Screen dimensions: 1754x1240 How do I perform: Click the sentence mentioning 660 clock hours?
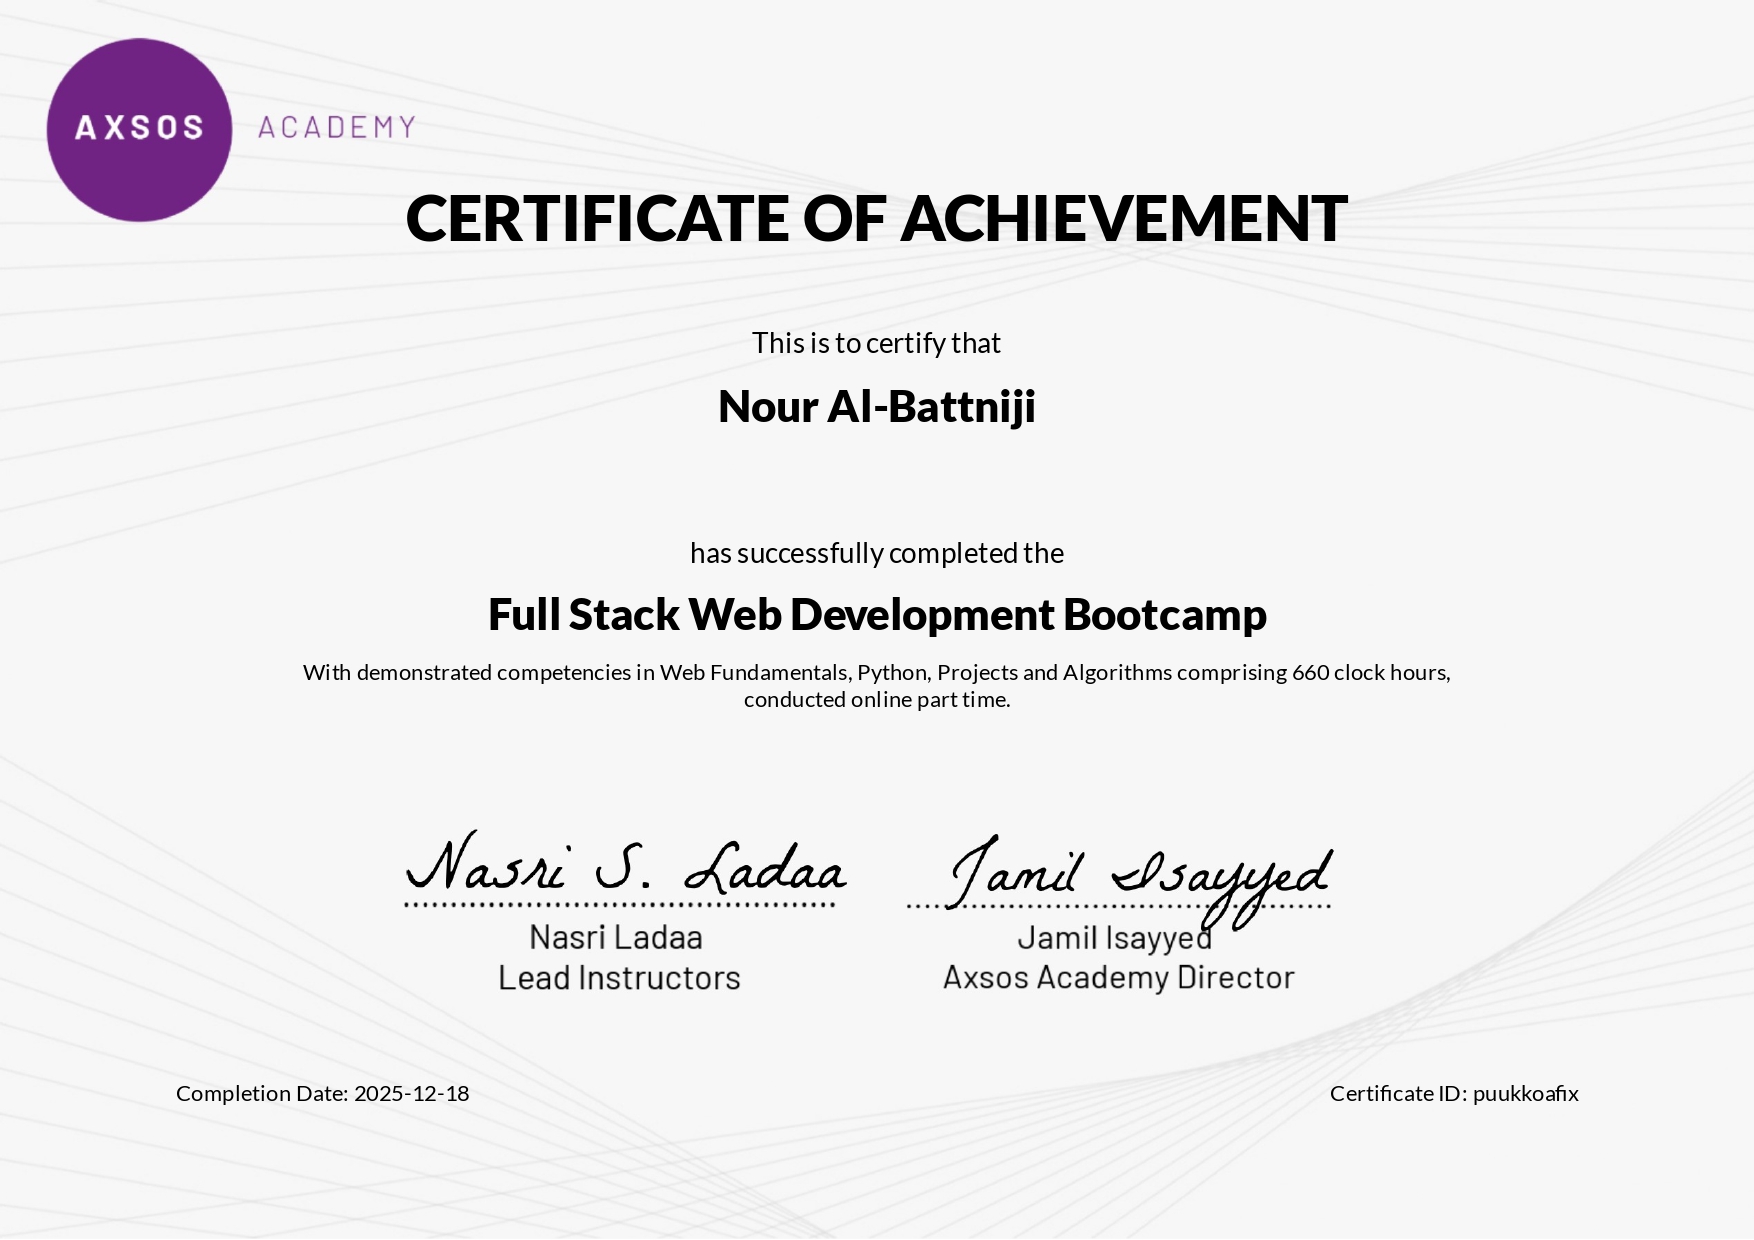pyautogui.click(x=876, y=672)
